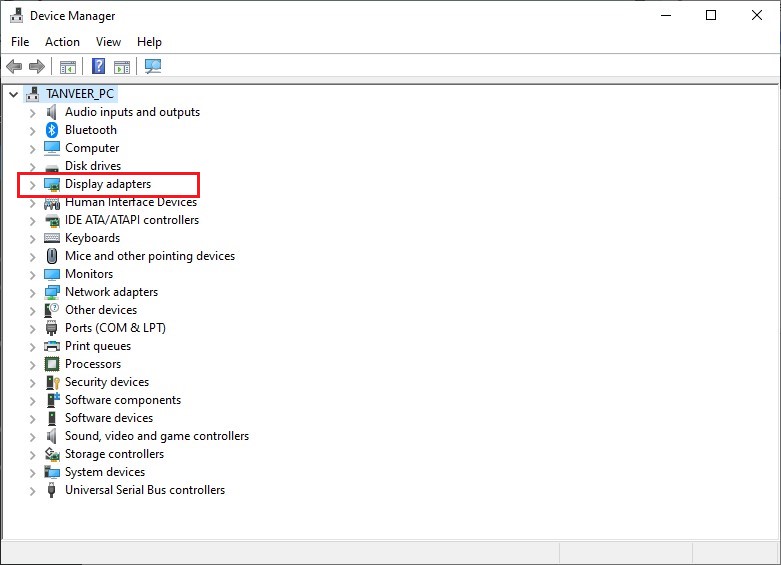Click Scan for hardware changes toolbar icon
Viewport: 781px width, 565px height.
click(x=153, y=66)
